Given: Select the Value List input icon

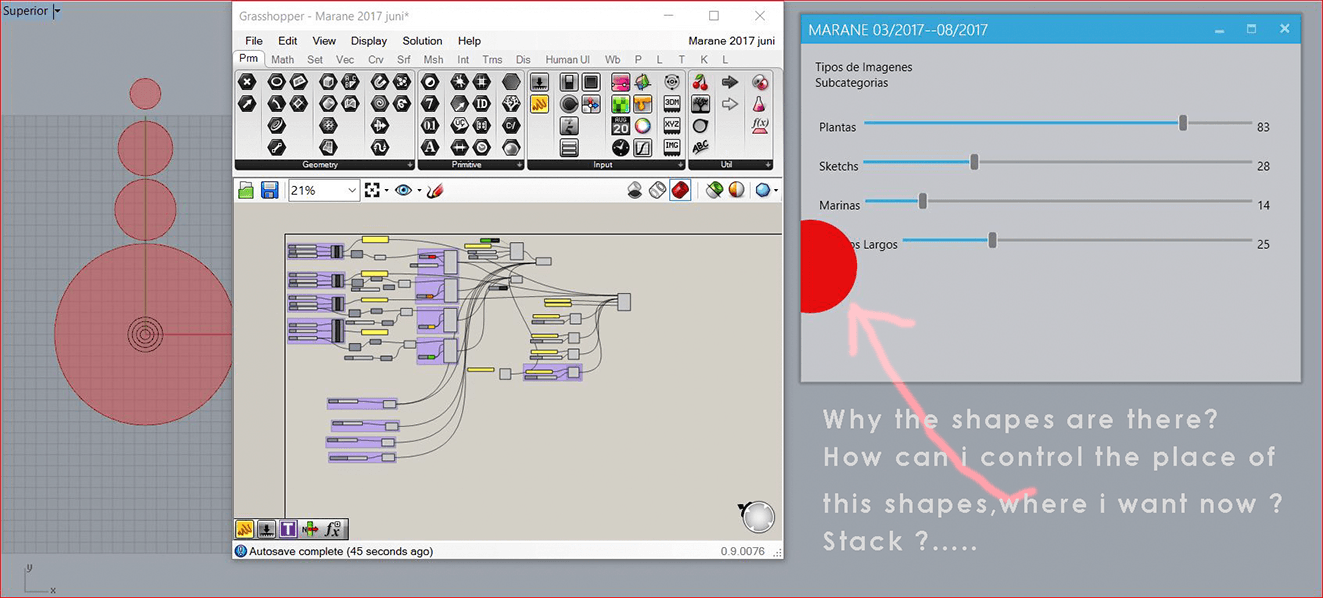Looking at the screenshot, I should click(x=569, y=148).
